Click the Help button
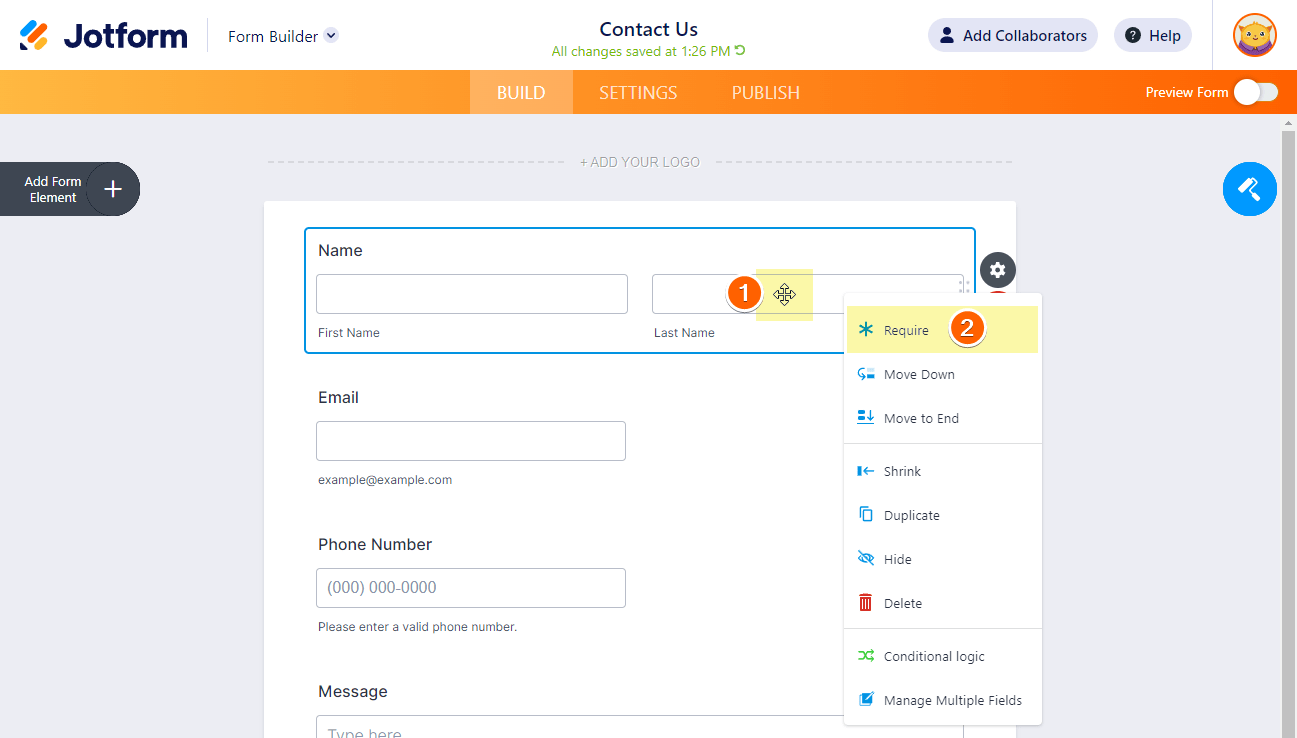 pyautogui.click(x=1152, y=36)
